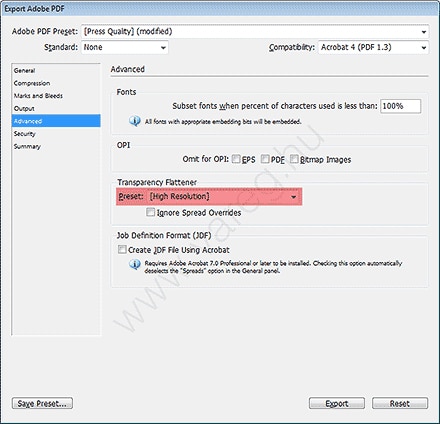Check the PDF option under Omit for OPI
The image size is (440, 424).
265,159
